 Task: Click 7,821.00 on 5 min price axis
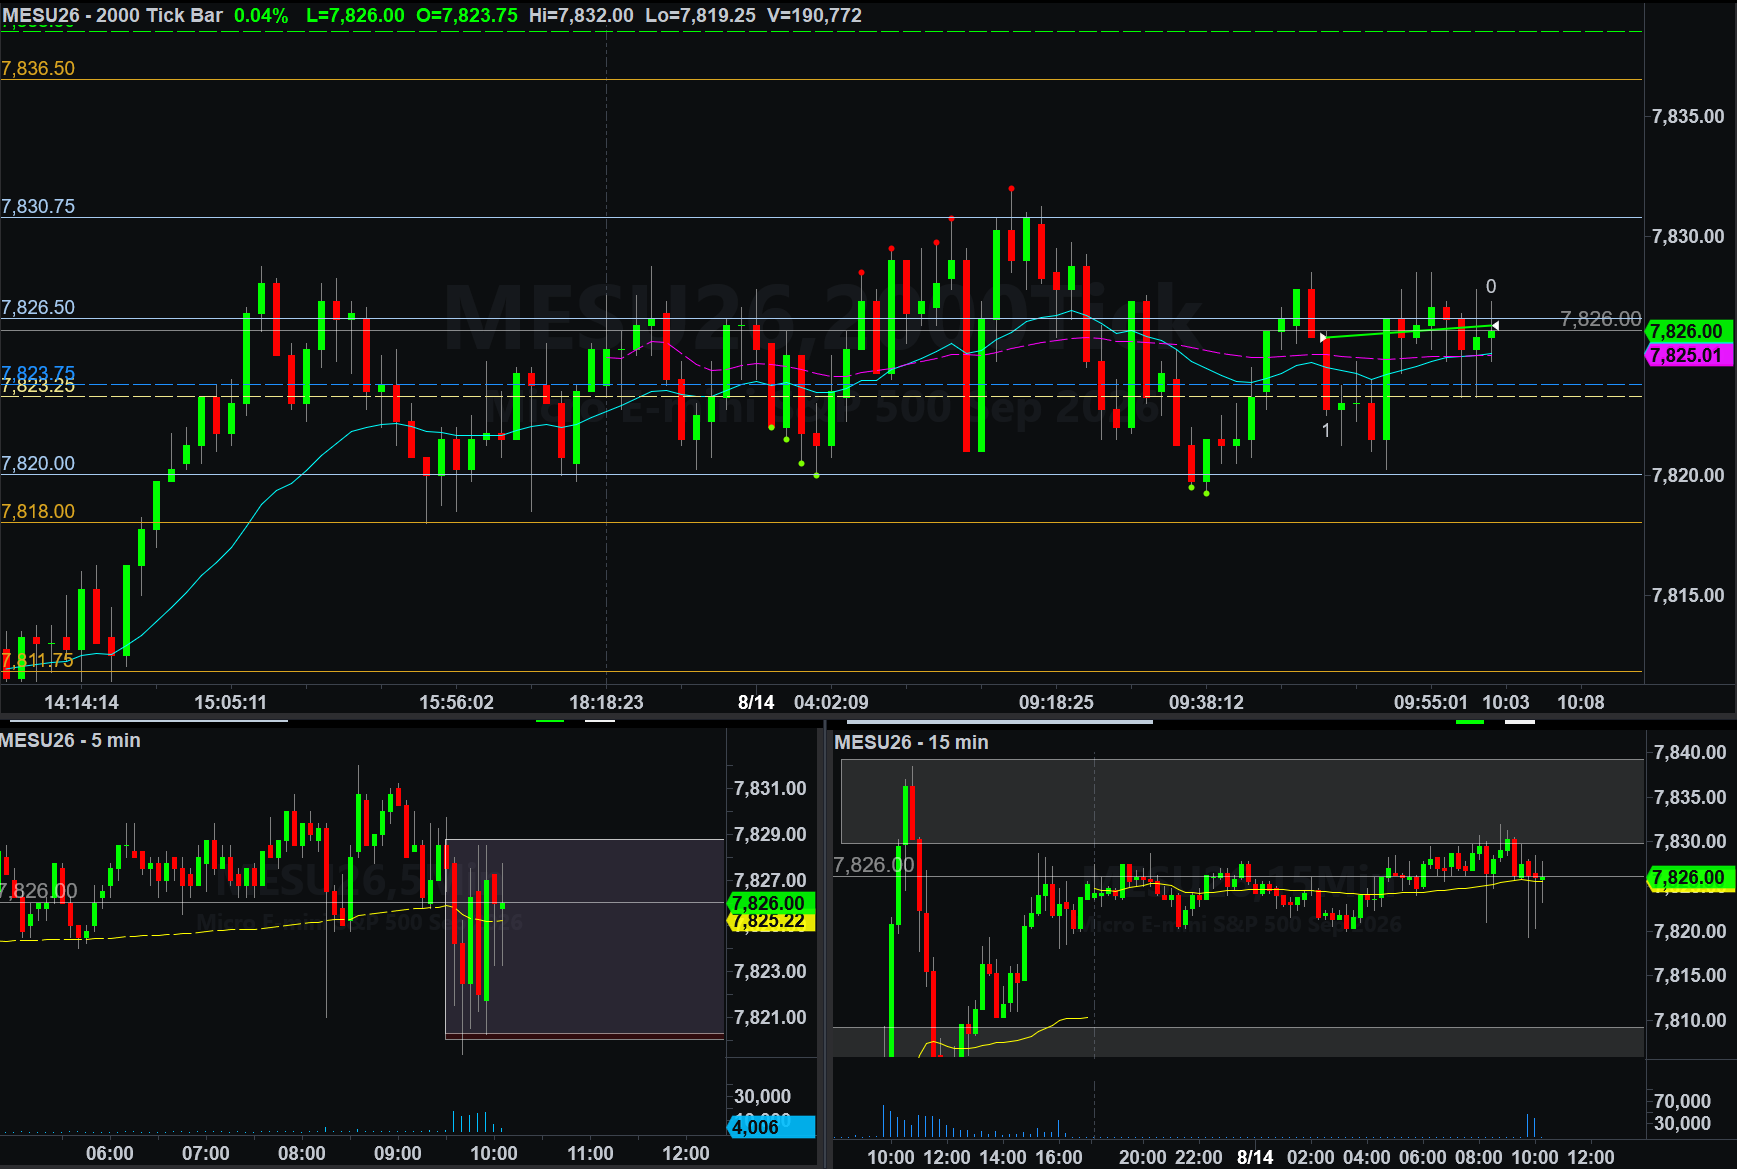770,1017
